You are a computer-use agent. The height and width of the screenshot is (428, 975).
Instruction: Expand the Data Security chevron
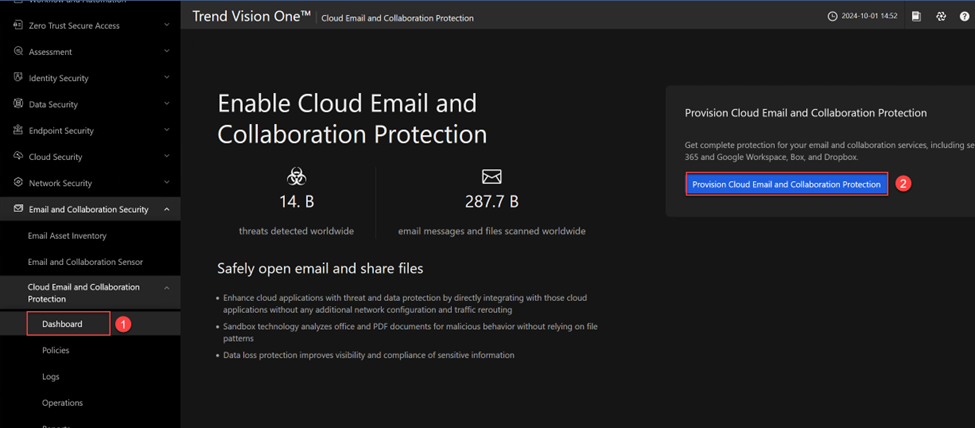point(167,103)
